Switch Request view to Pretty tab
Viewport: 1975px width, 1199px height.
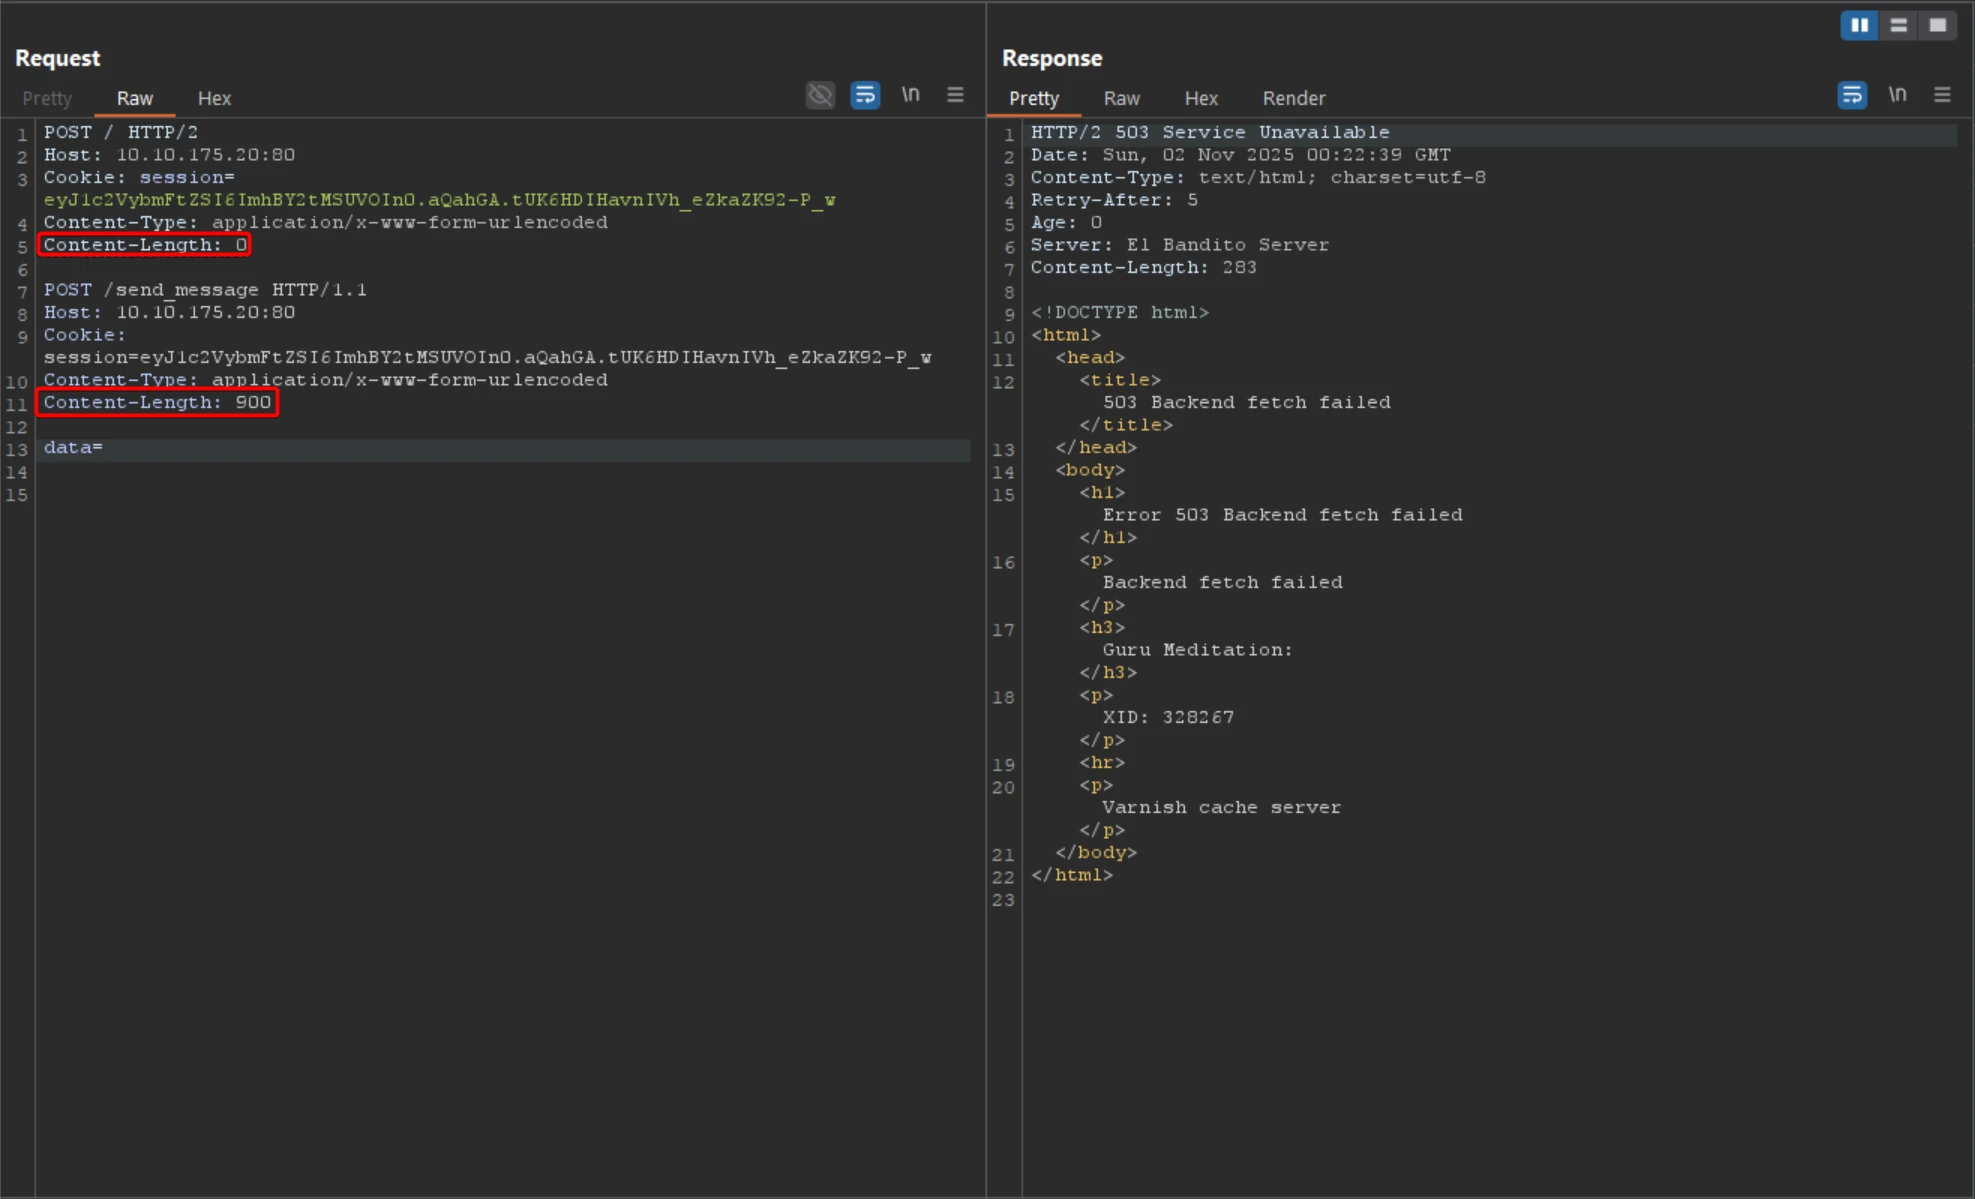[47, 98]
